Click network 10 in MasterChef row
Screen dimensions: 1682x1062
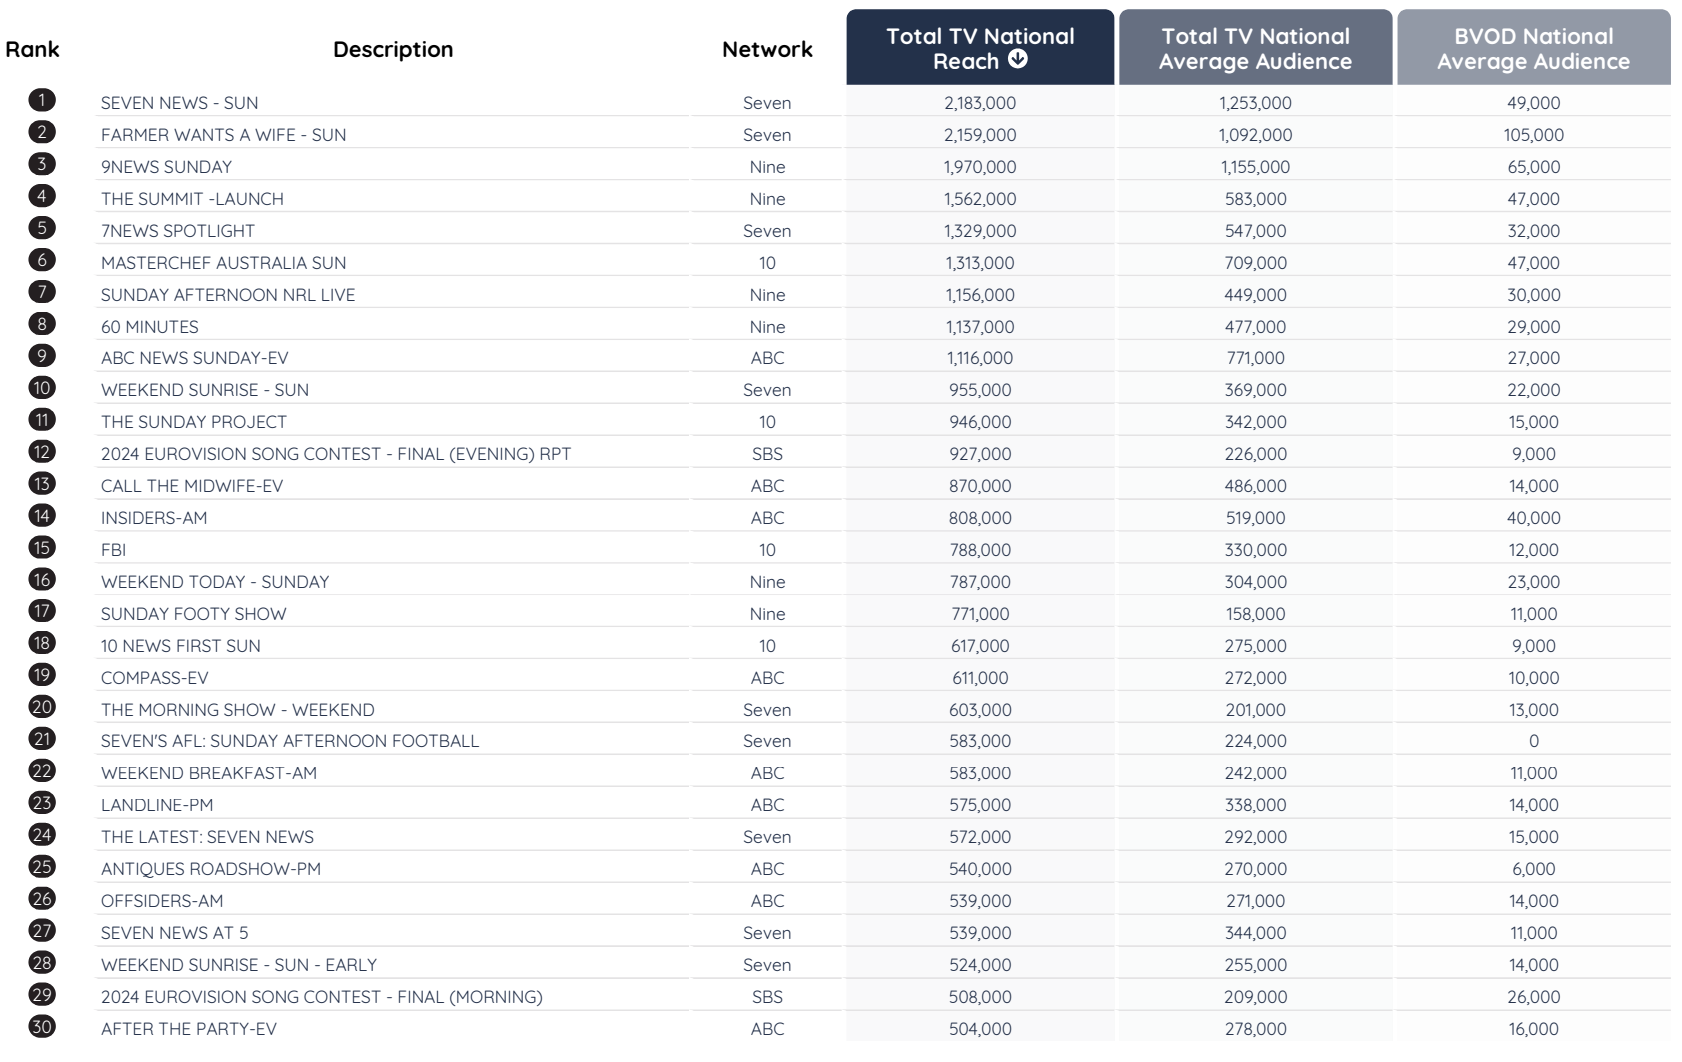[767, 263]
